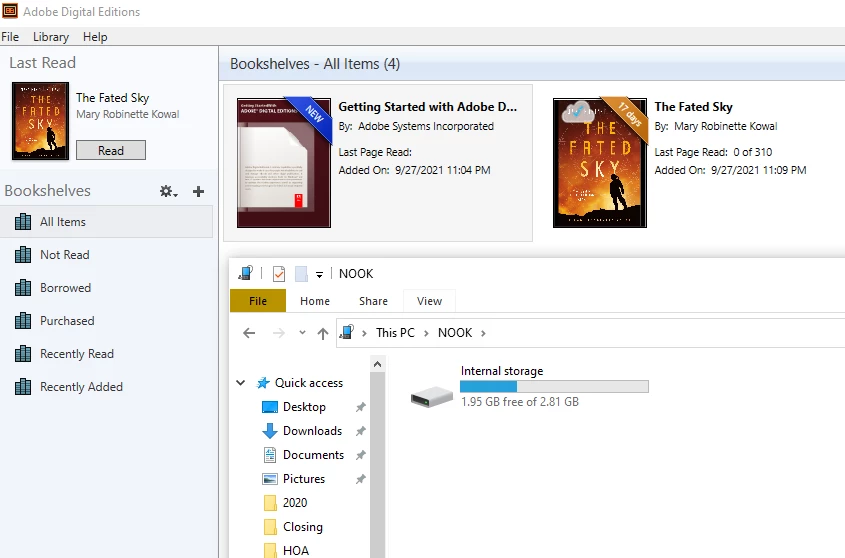Switch to the View ribbon tab
The image size is (845, 558).
(x=429, y=301)
